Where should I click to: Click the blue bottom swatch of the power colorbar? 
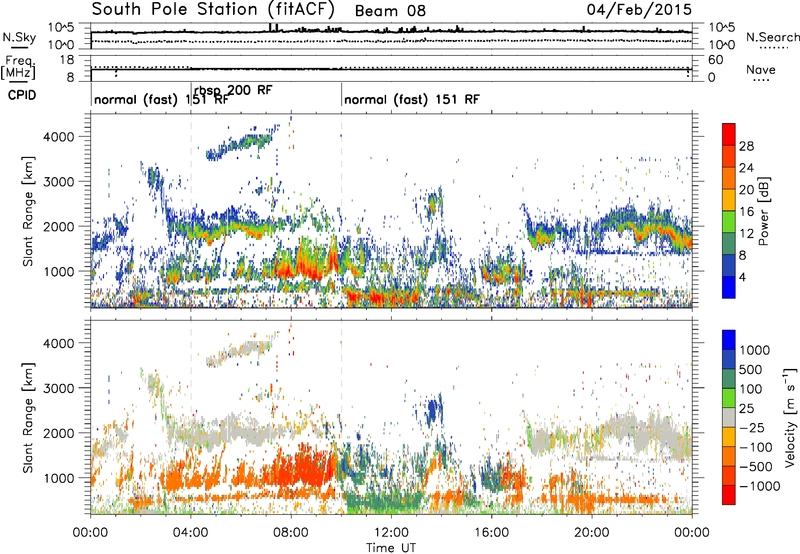tap(729, 287)
